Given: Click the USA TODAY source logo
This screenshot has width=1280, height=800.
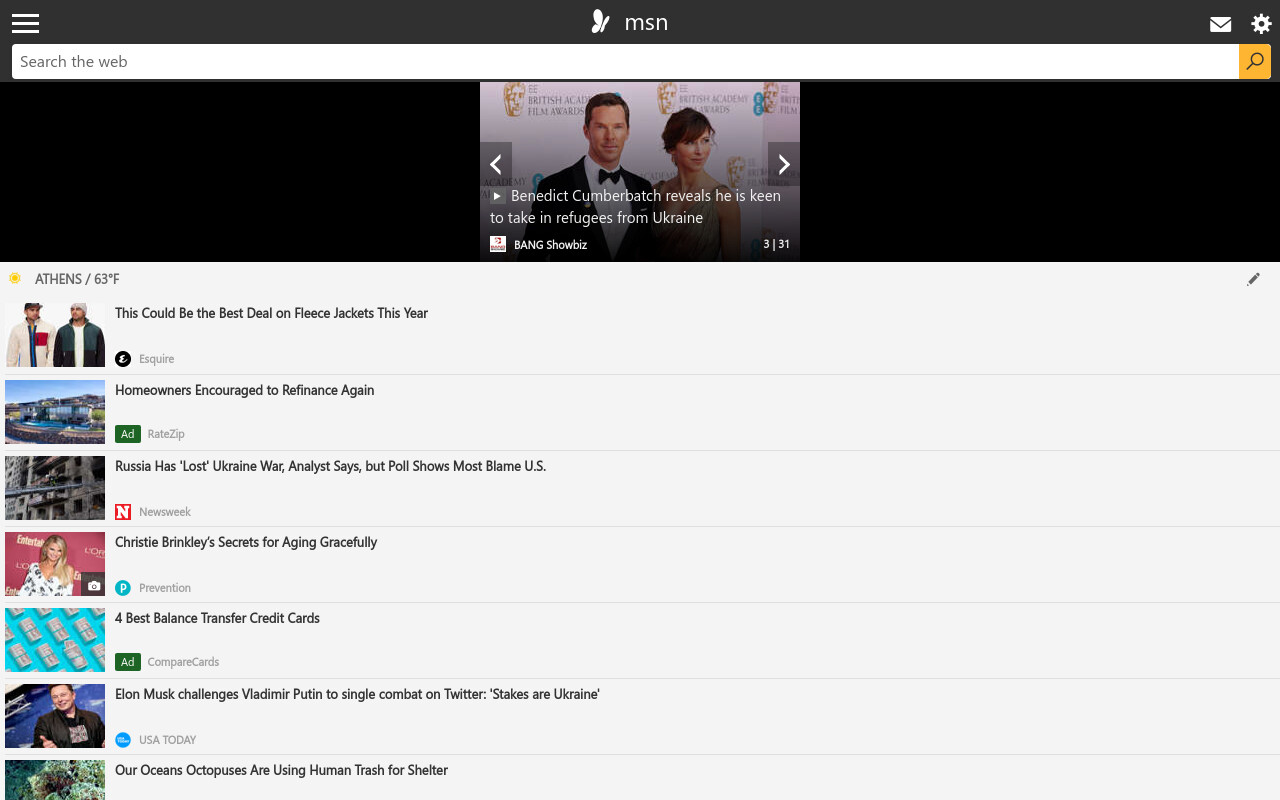Looking at the screenshot, I should click(x=123, y=740).
